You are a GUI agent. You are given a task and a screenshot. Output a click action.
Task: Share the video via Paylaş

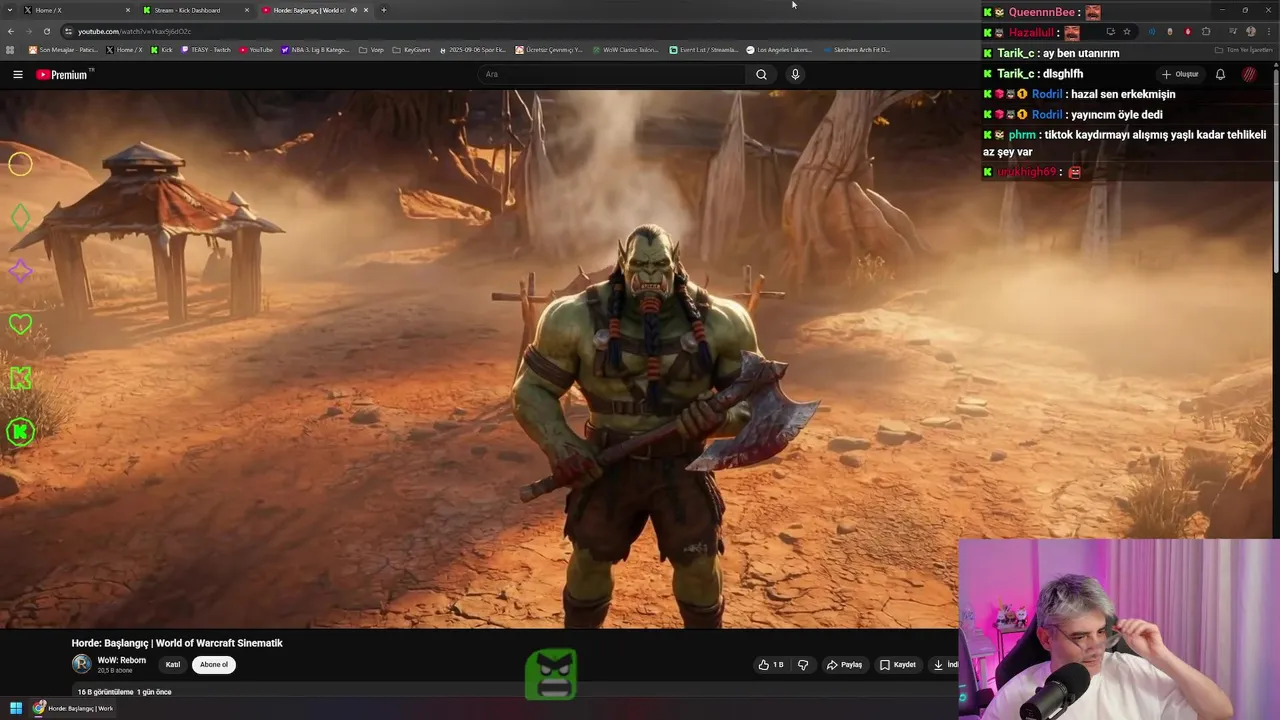[844, 664]
